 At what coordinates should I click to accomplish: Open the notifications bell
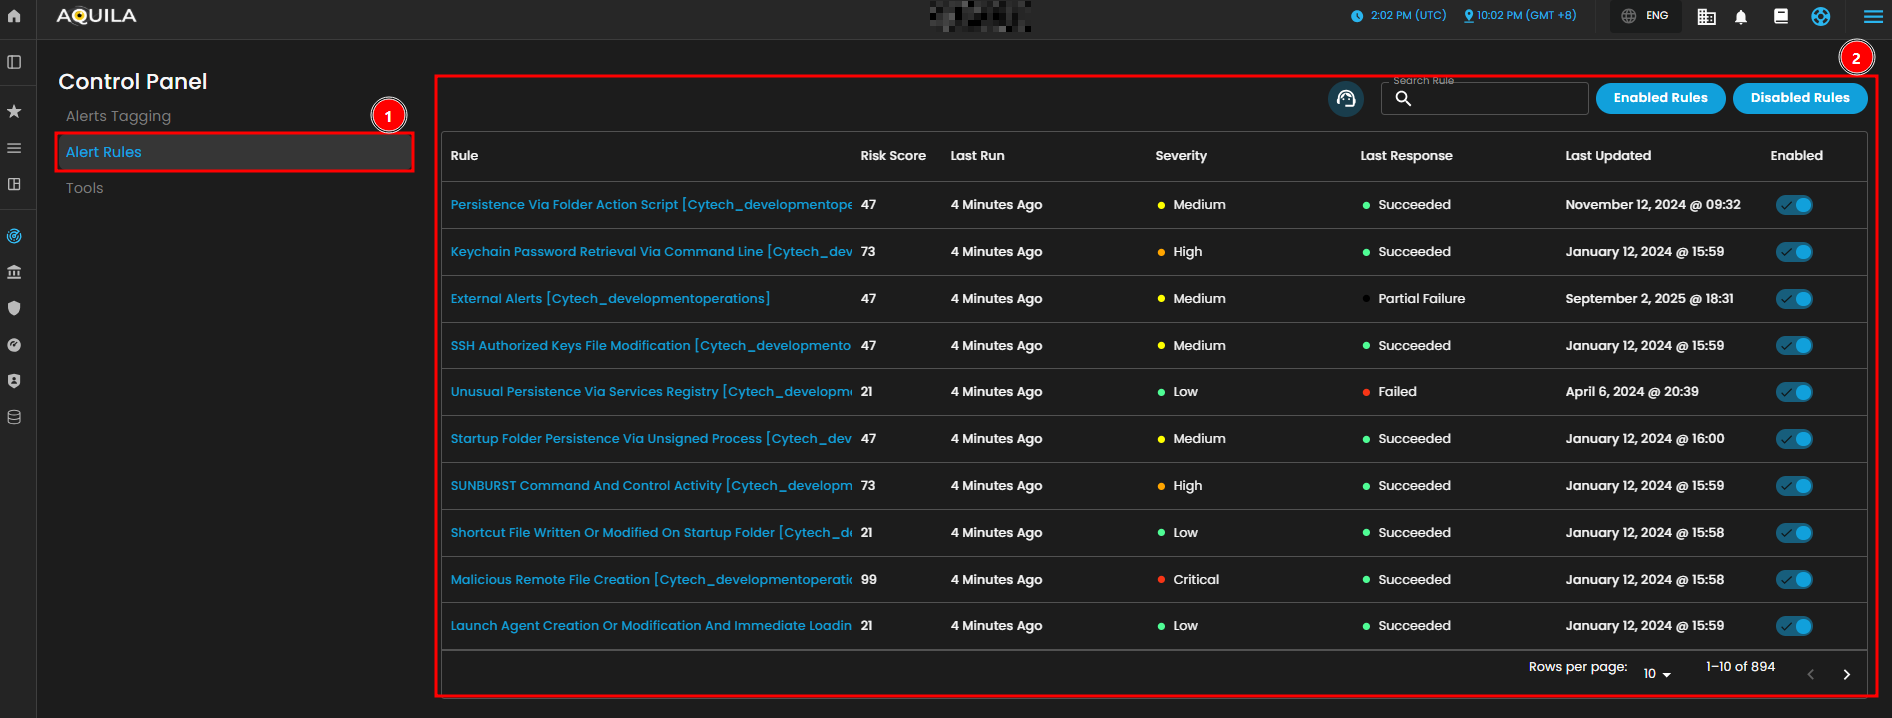(1741, 17)
